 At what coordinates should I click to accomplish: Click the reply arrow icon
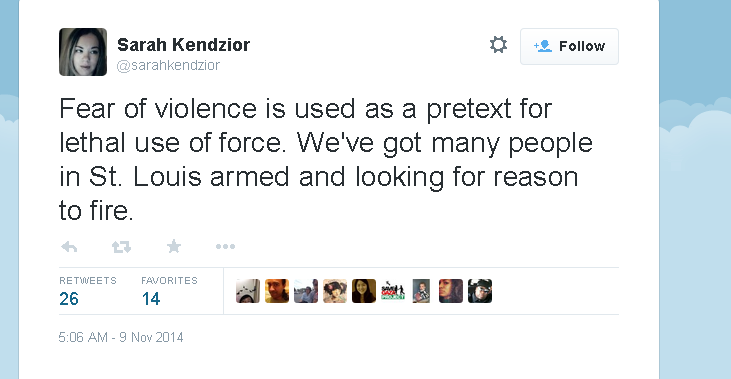69,247
